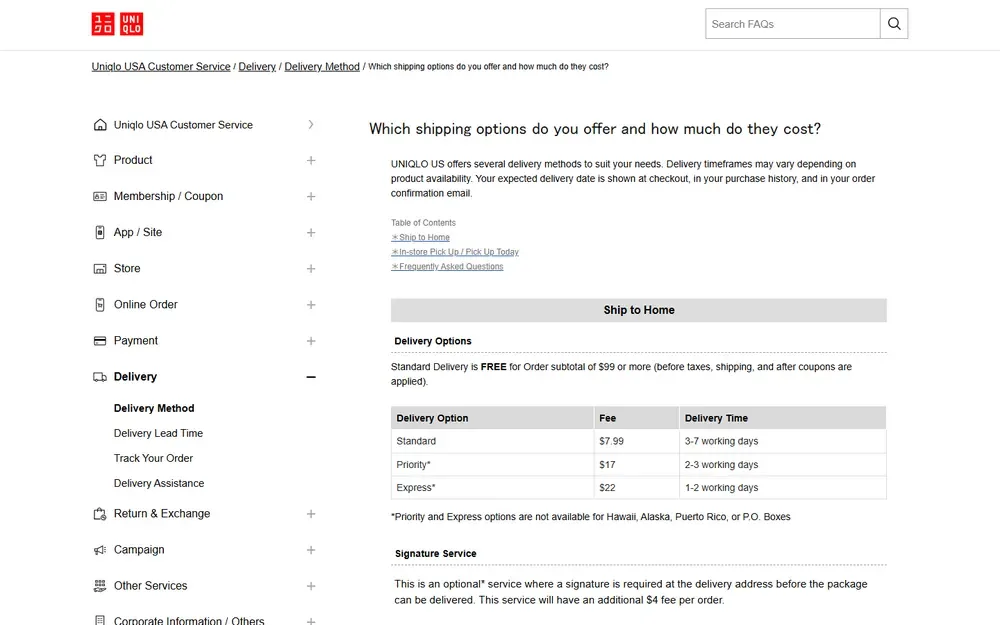Open the Track Your Order page

click(x=153, y=458)
